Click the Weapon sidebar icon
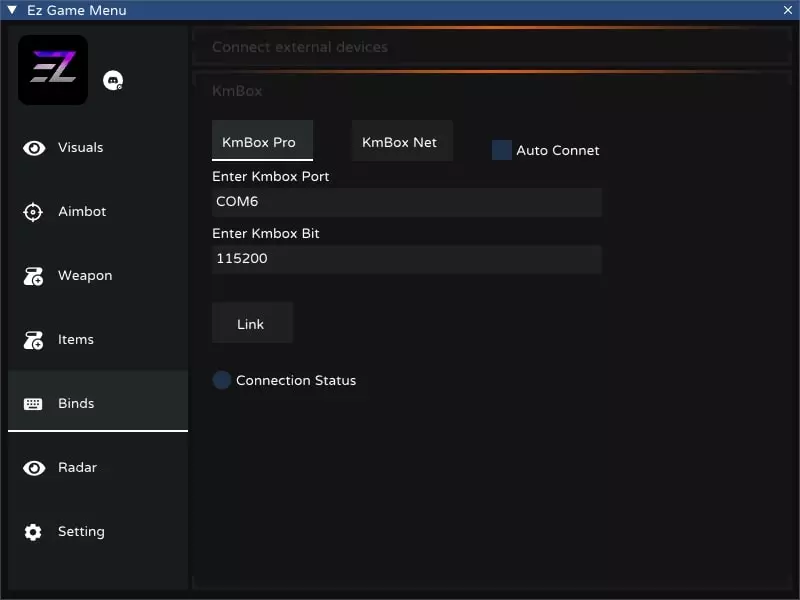 (x=33, y=276)
